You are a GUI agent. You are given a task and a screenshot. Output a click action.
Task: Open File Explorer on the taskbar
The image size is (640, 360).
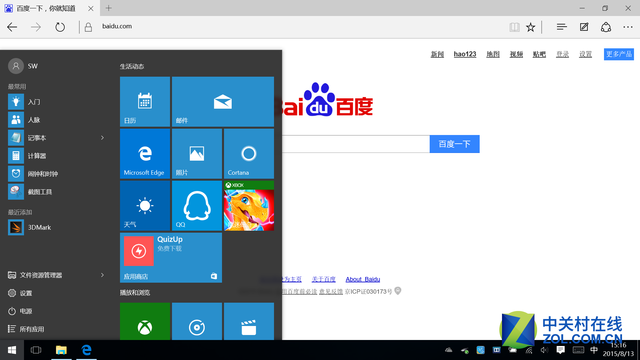click(x=61, y=350)
